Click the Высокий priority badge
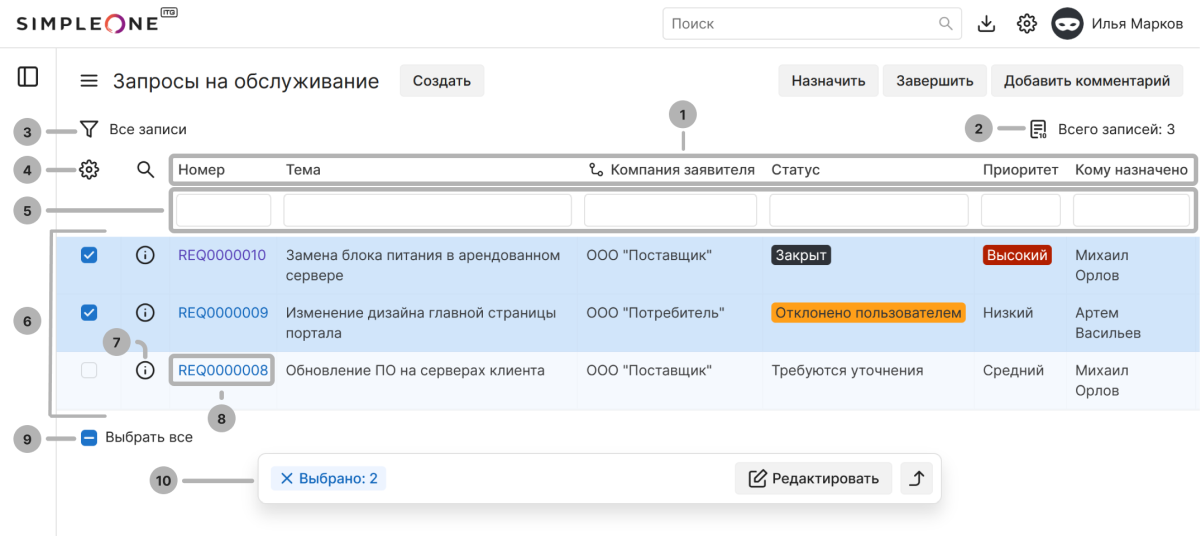Viewport: 1200px width, 536px height. pos(1017,255)
